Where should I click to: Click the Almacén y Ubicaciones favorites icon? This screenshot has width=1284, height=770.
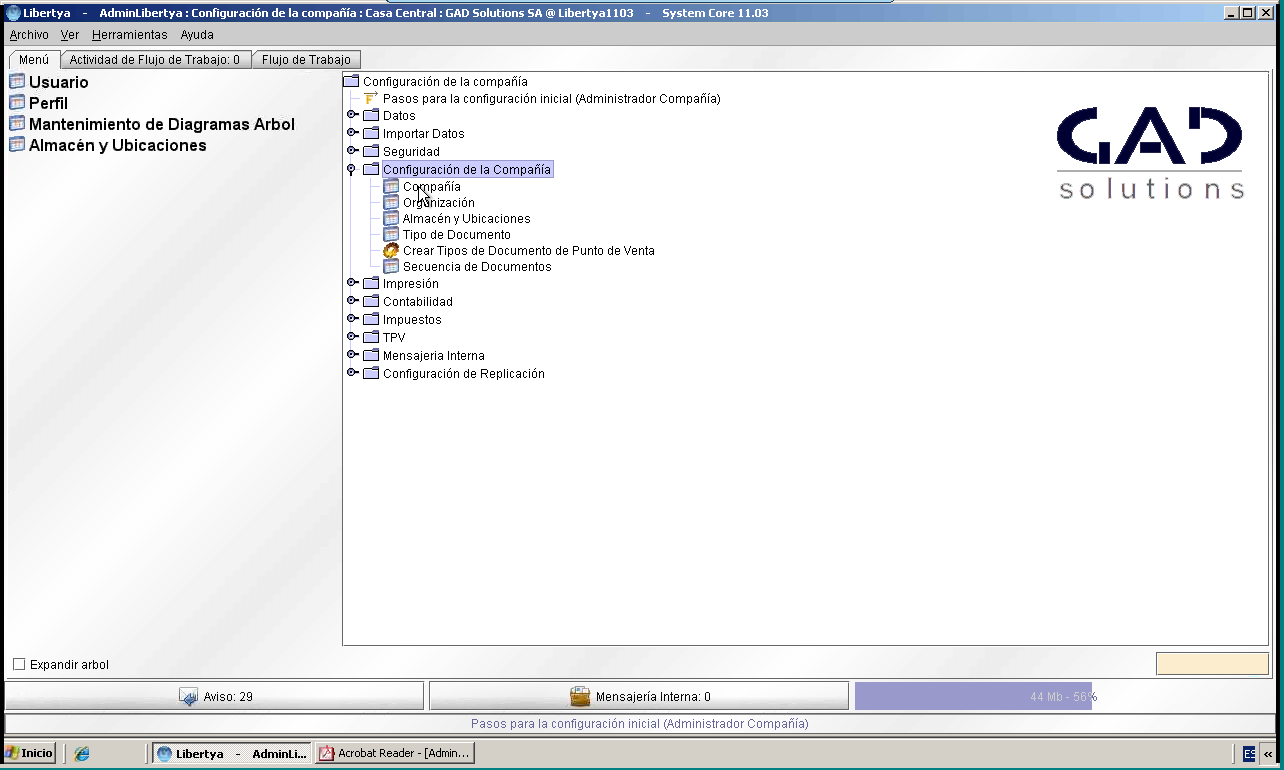pos(16,144)
